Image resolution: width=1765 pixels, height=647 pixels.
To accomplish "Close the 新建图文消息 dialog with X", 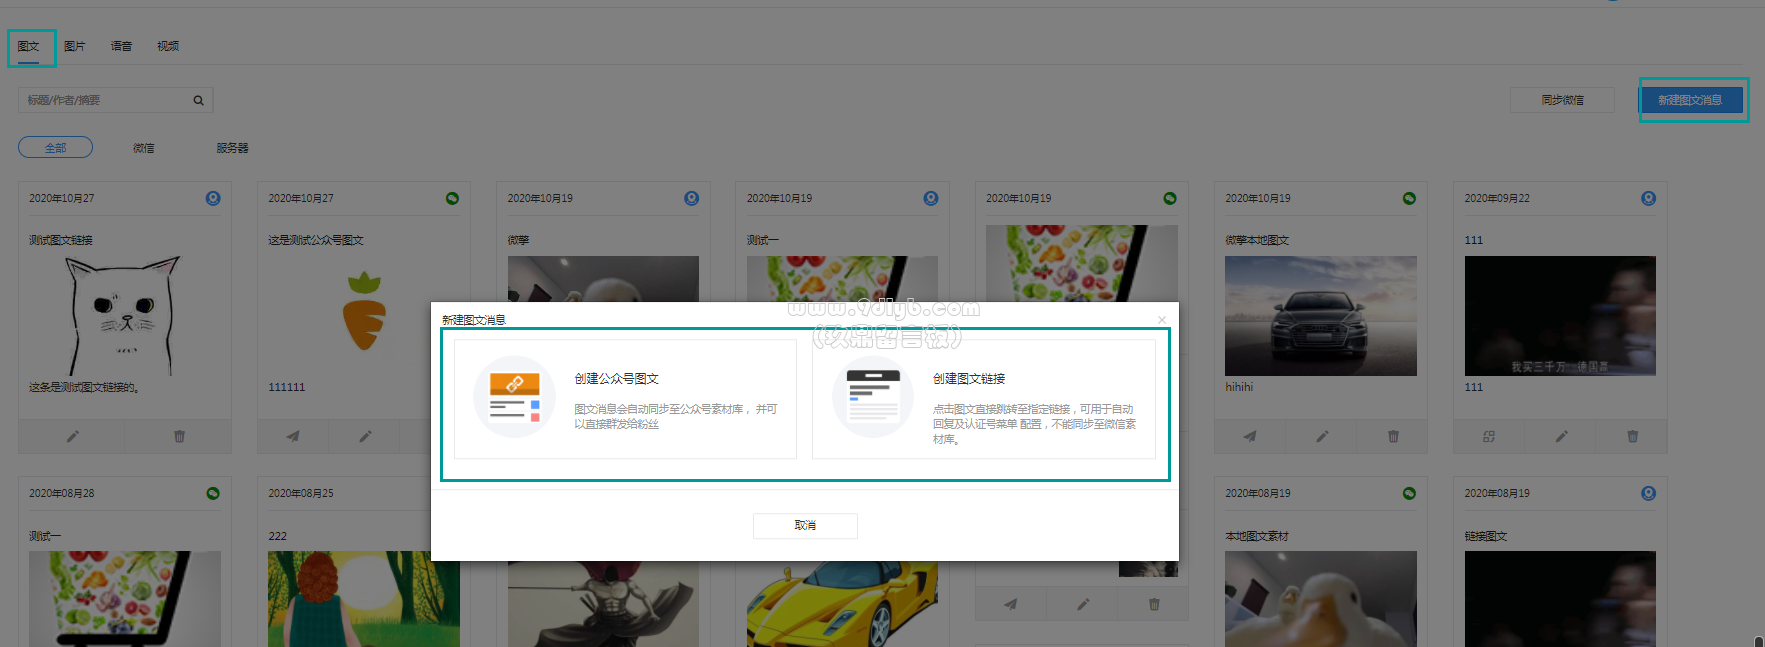I will pyautogui.click(x=1161, y=320).
